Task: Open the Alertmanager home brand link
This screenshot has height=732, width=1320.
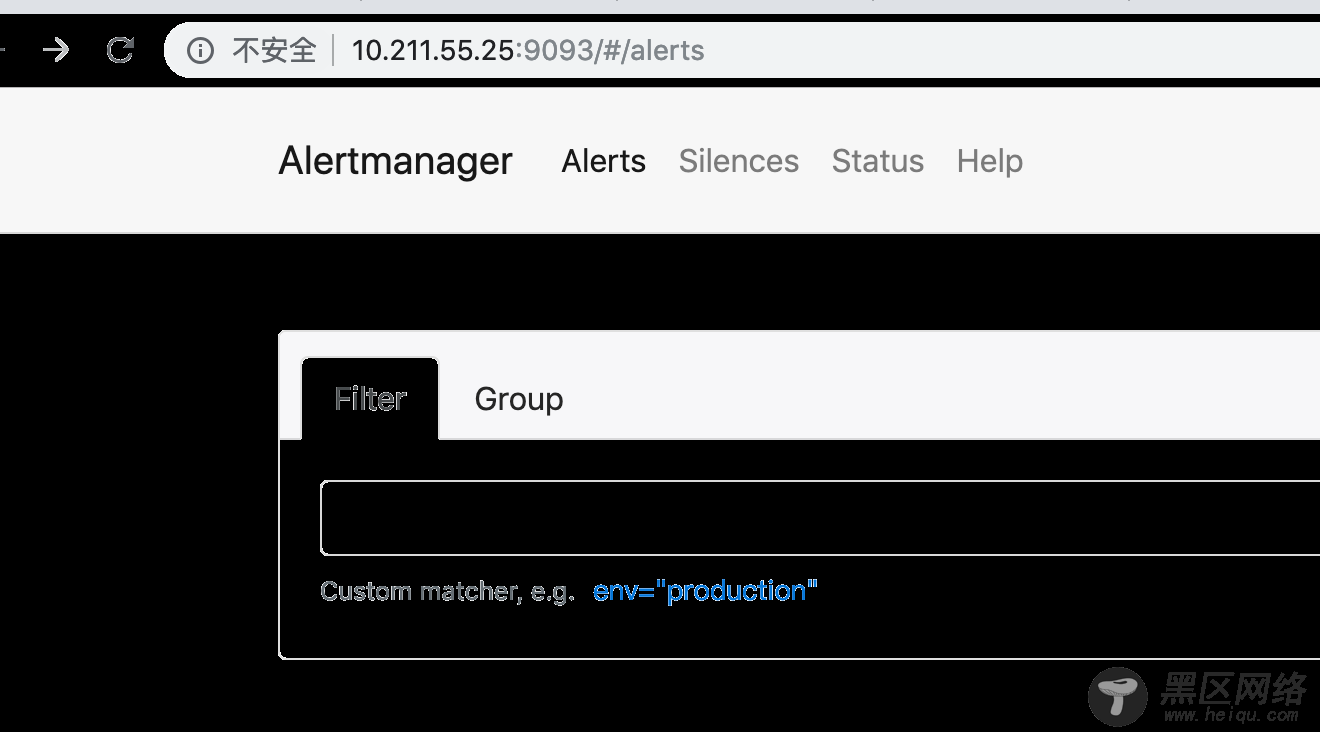Action: tap(396, 161)
